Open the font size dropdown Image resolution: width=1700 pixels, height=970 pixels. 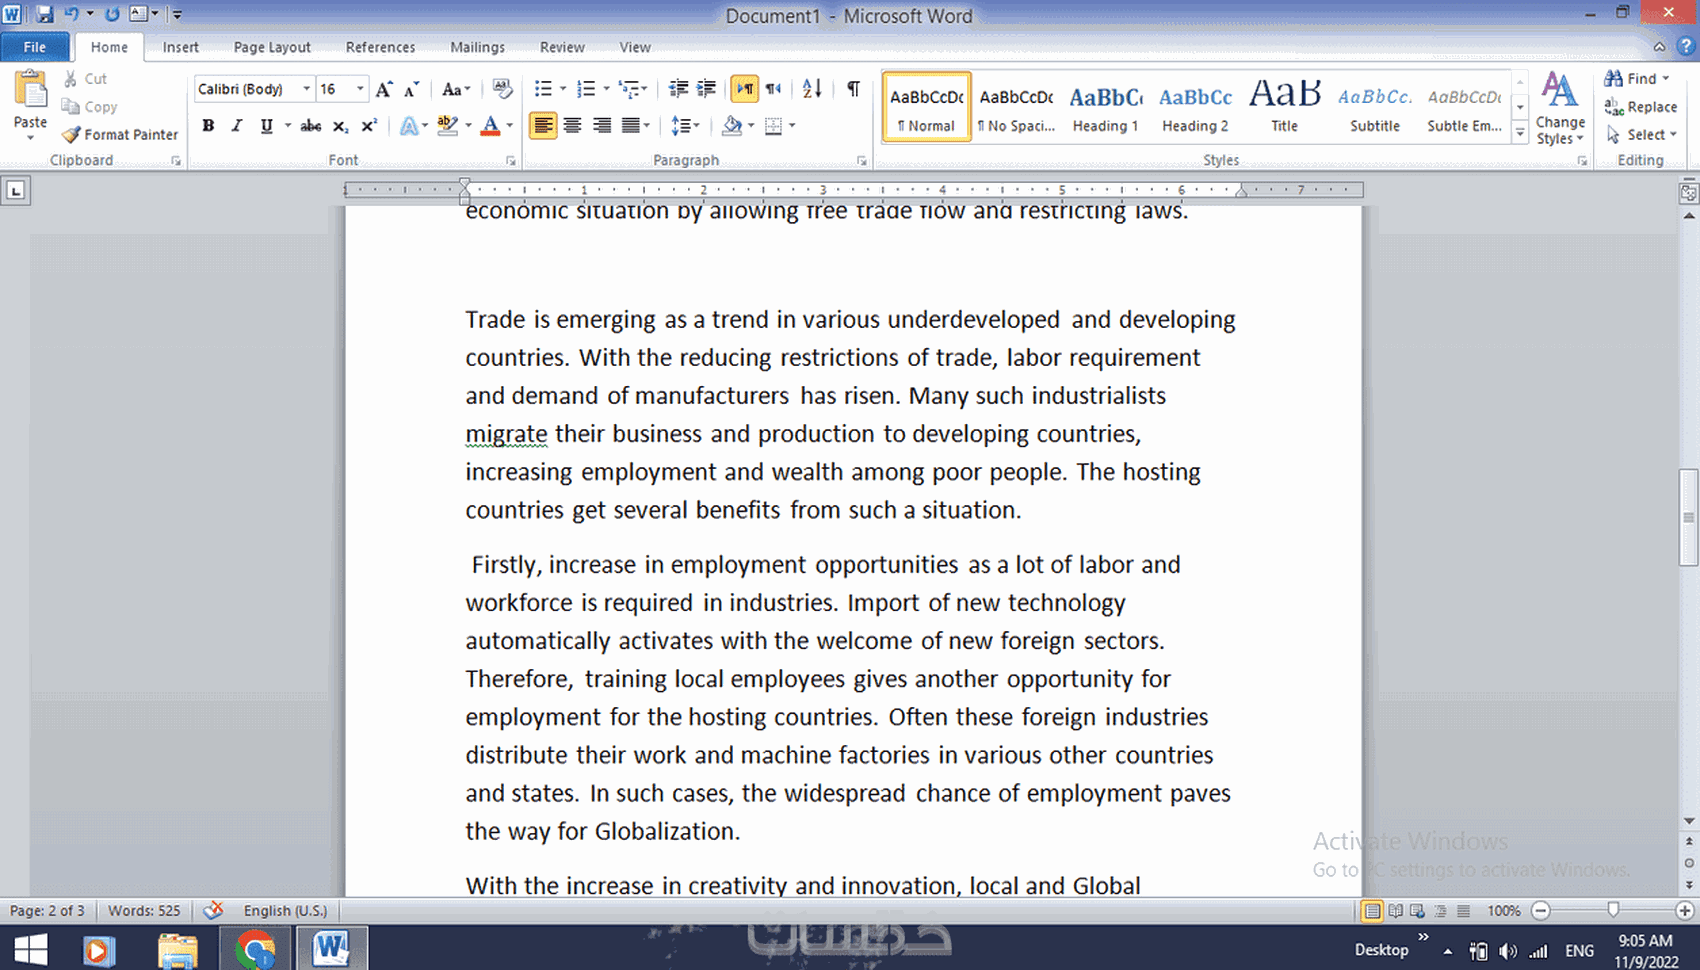point(360,89)
